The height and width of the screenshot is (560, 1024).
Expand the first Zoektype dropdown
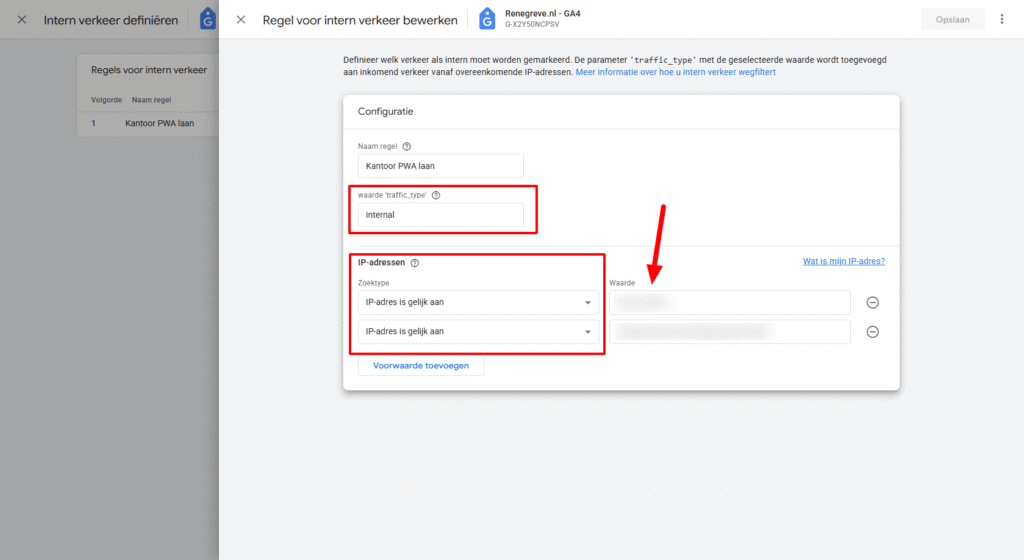(x=478, y=303)
